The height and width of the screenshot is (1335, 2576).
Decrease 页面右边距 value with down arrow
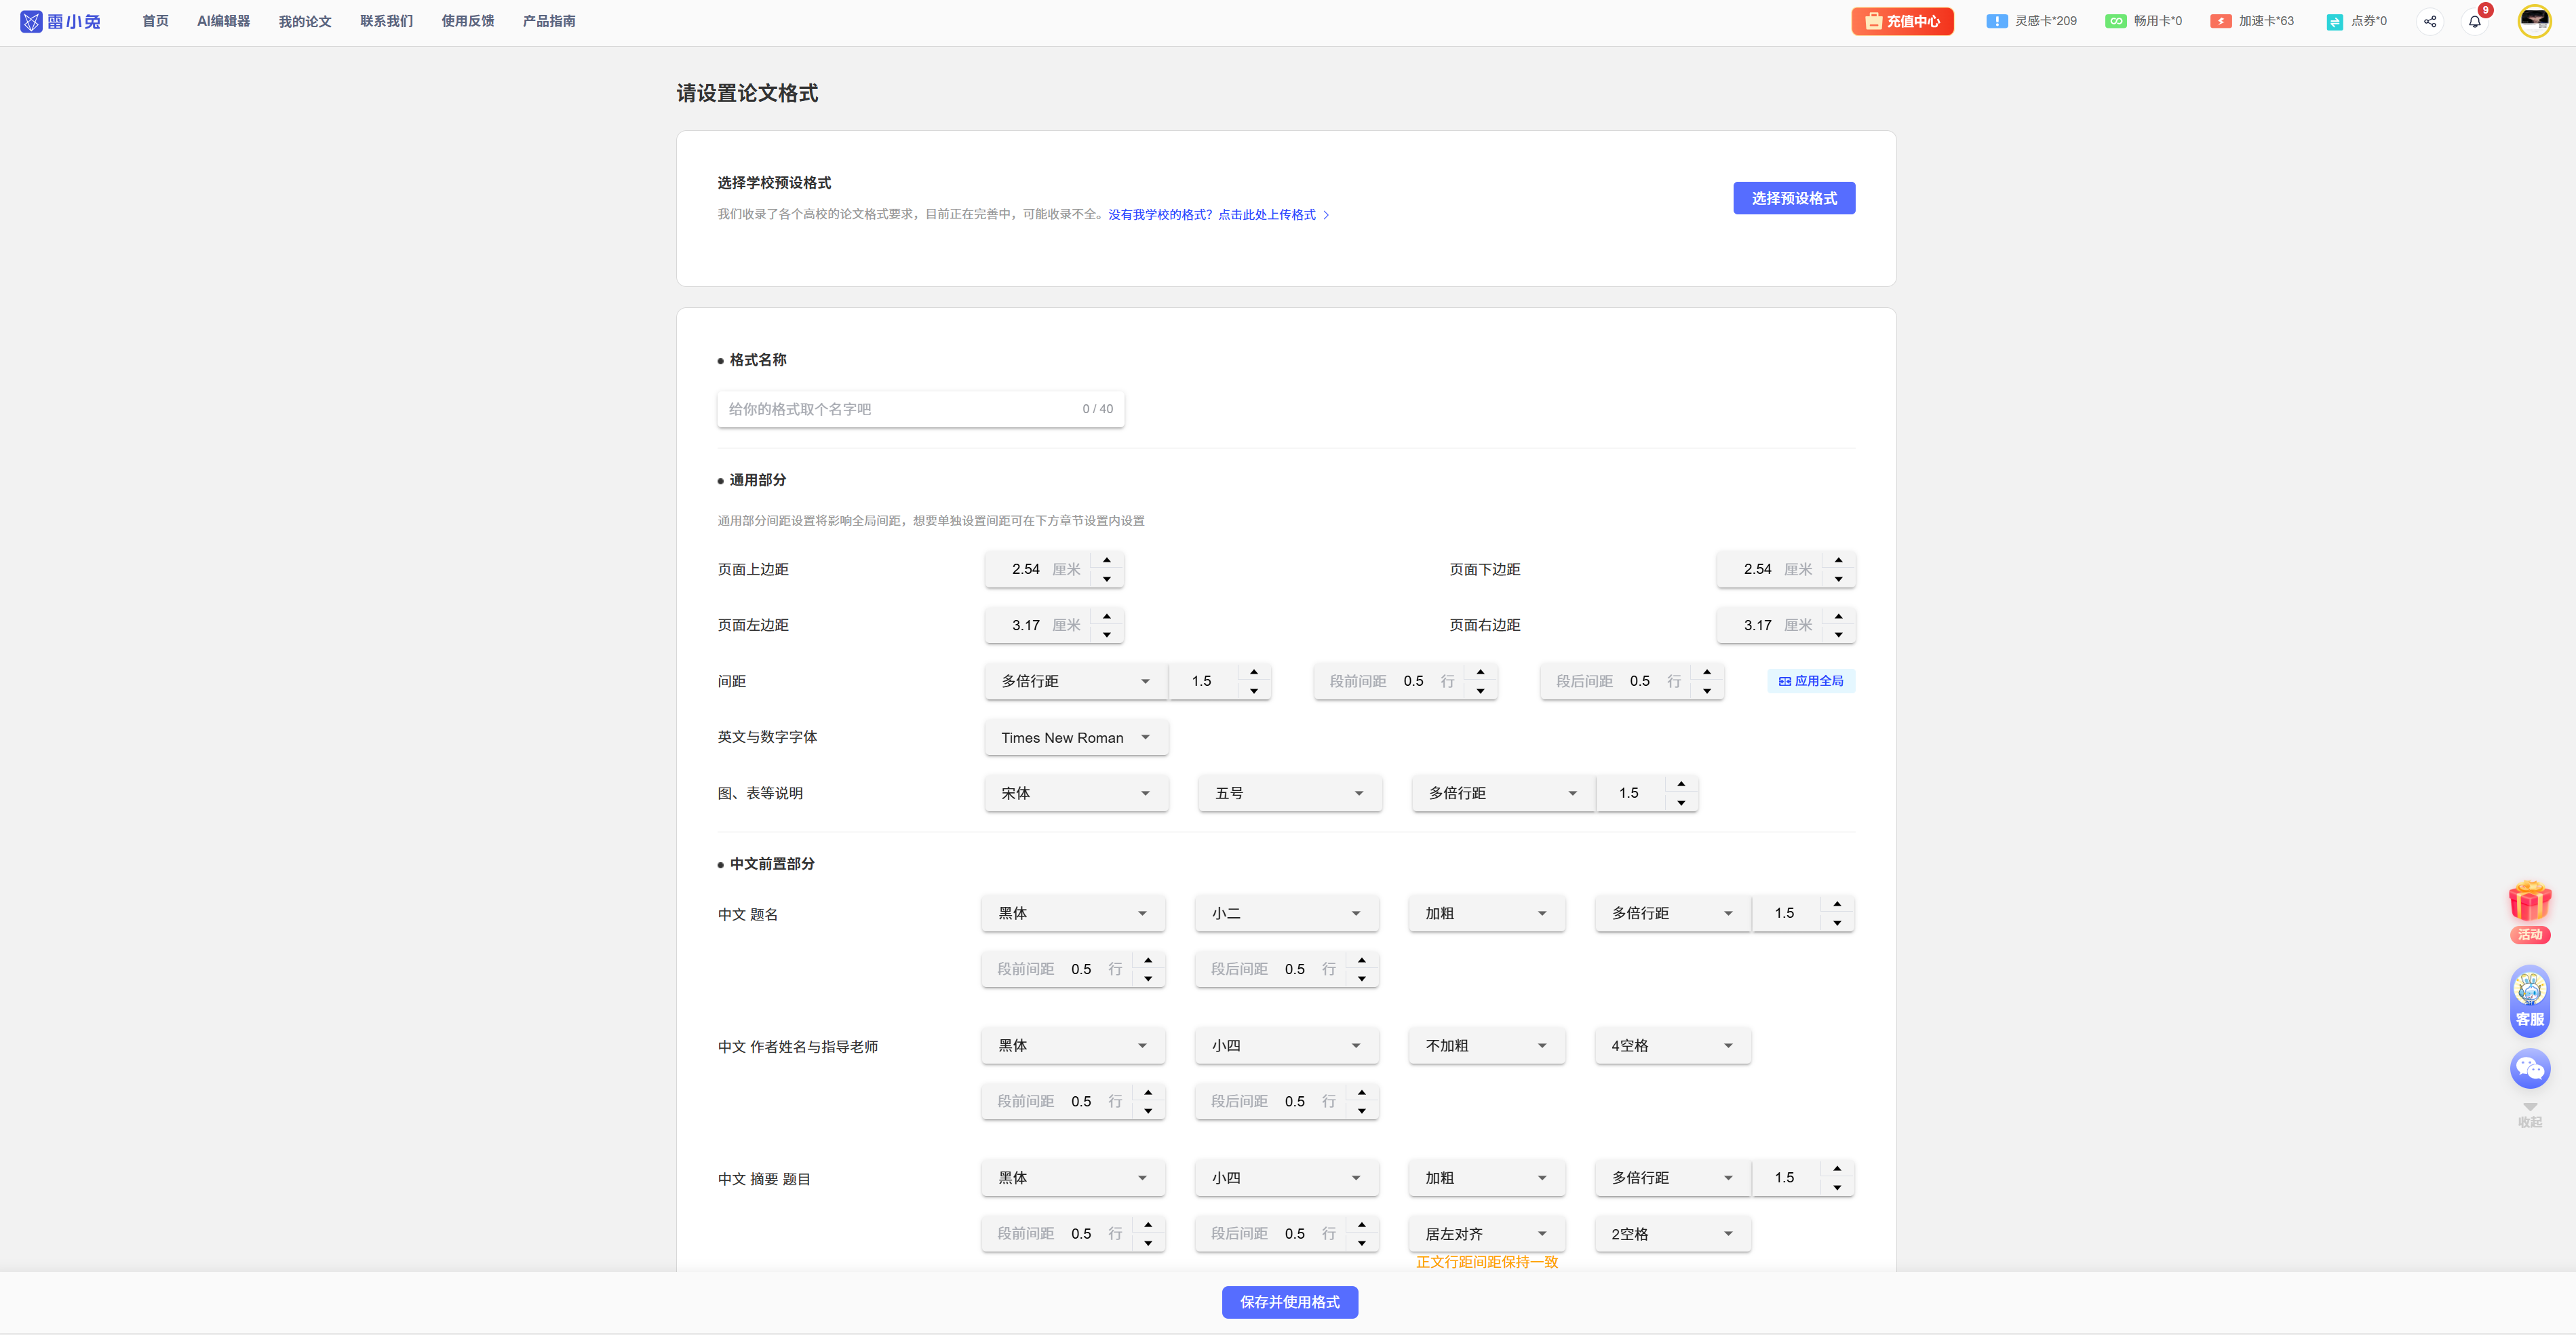point(1838,635)
